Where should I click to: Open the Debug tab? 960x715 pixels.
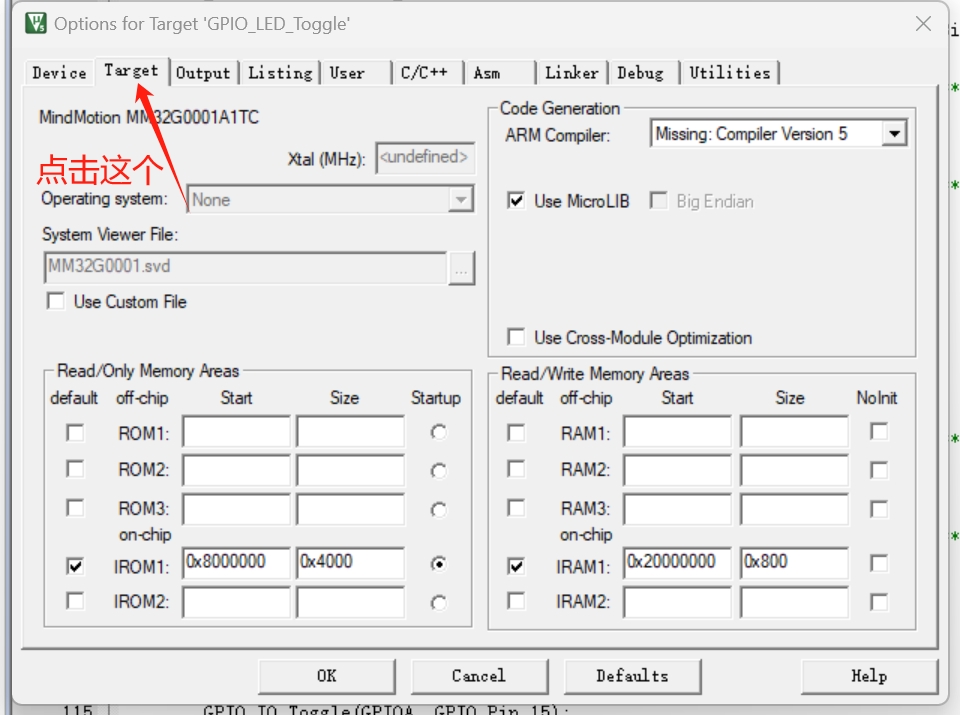point(640,73)
